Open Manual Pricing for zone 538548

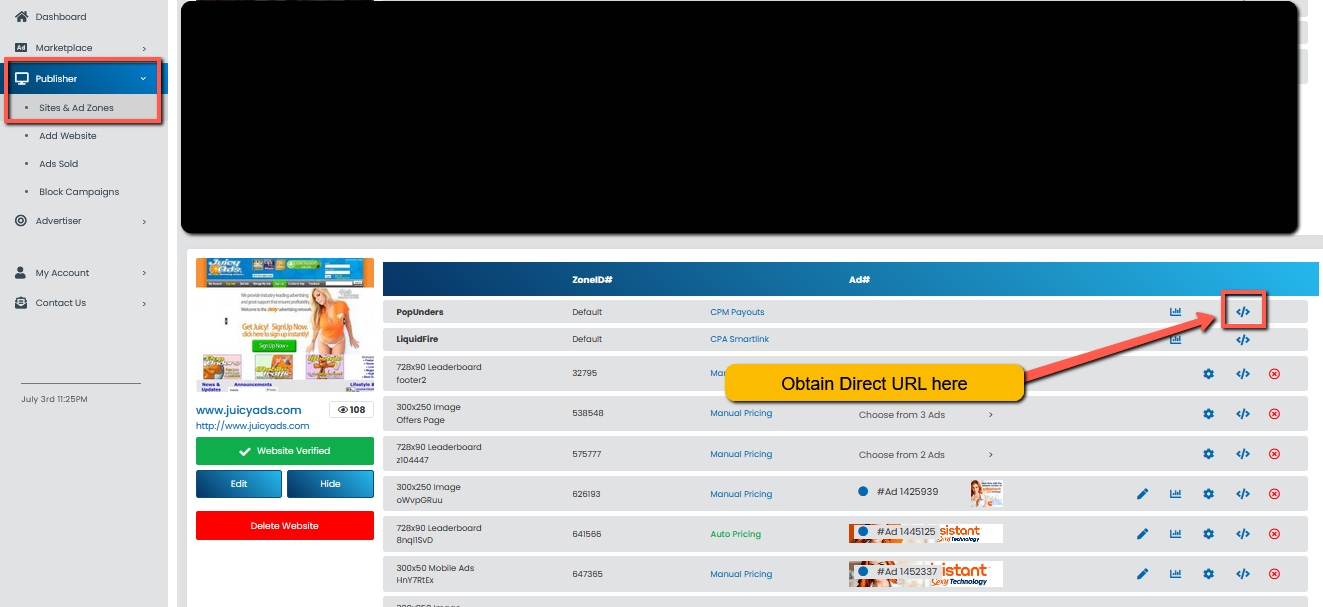[x=741, y=413]
